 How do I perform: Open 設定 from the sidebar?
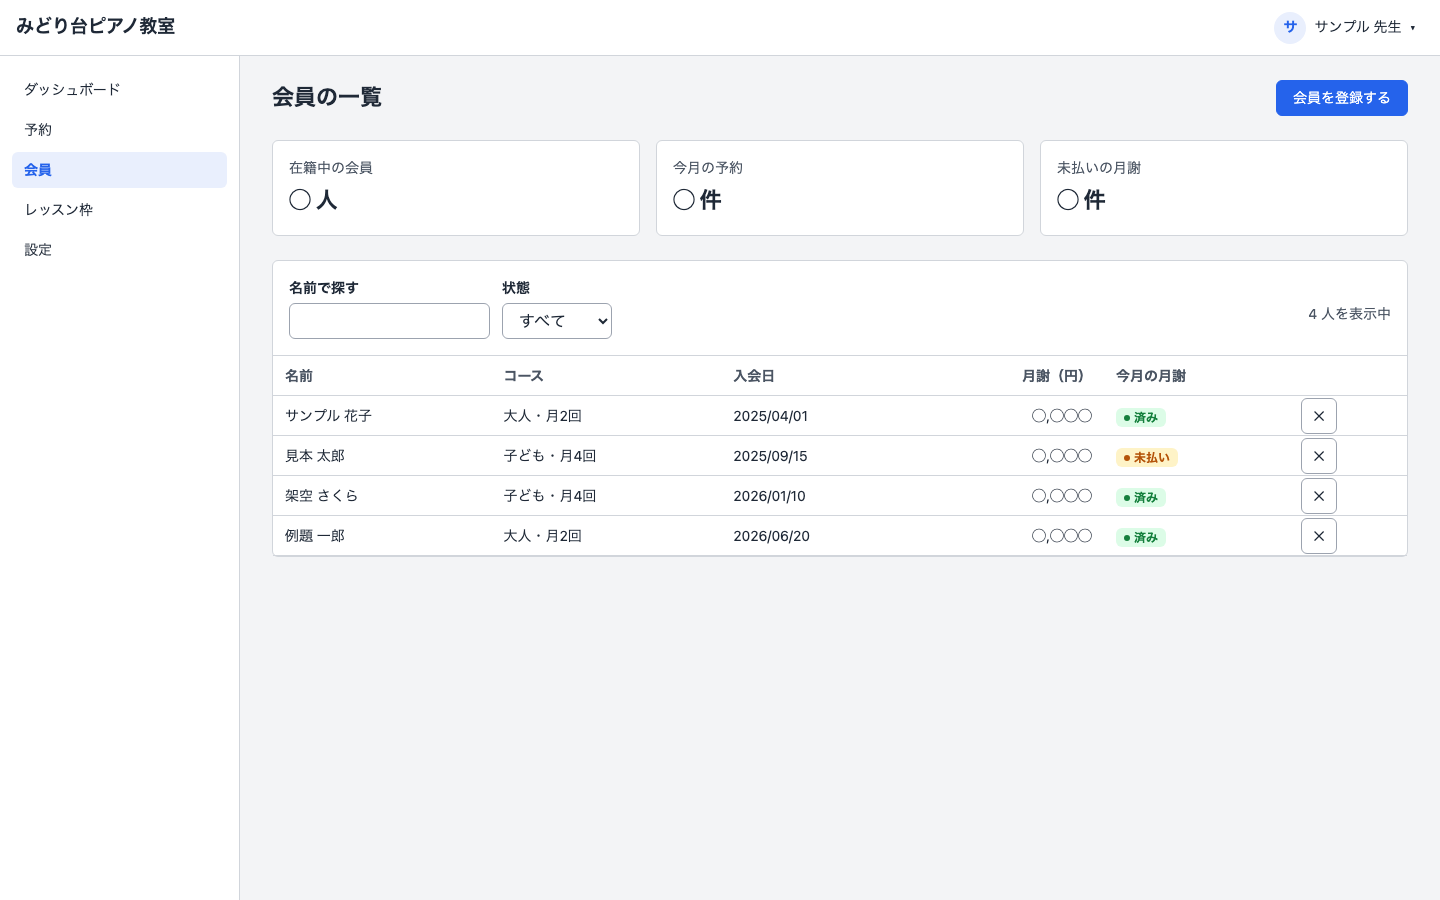pyautogui.click(x=119, y=250)
